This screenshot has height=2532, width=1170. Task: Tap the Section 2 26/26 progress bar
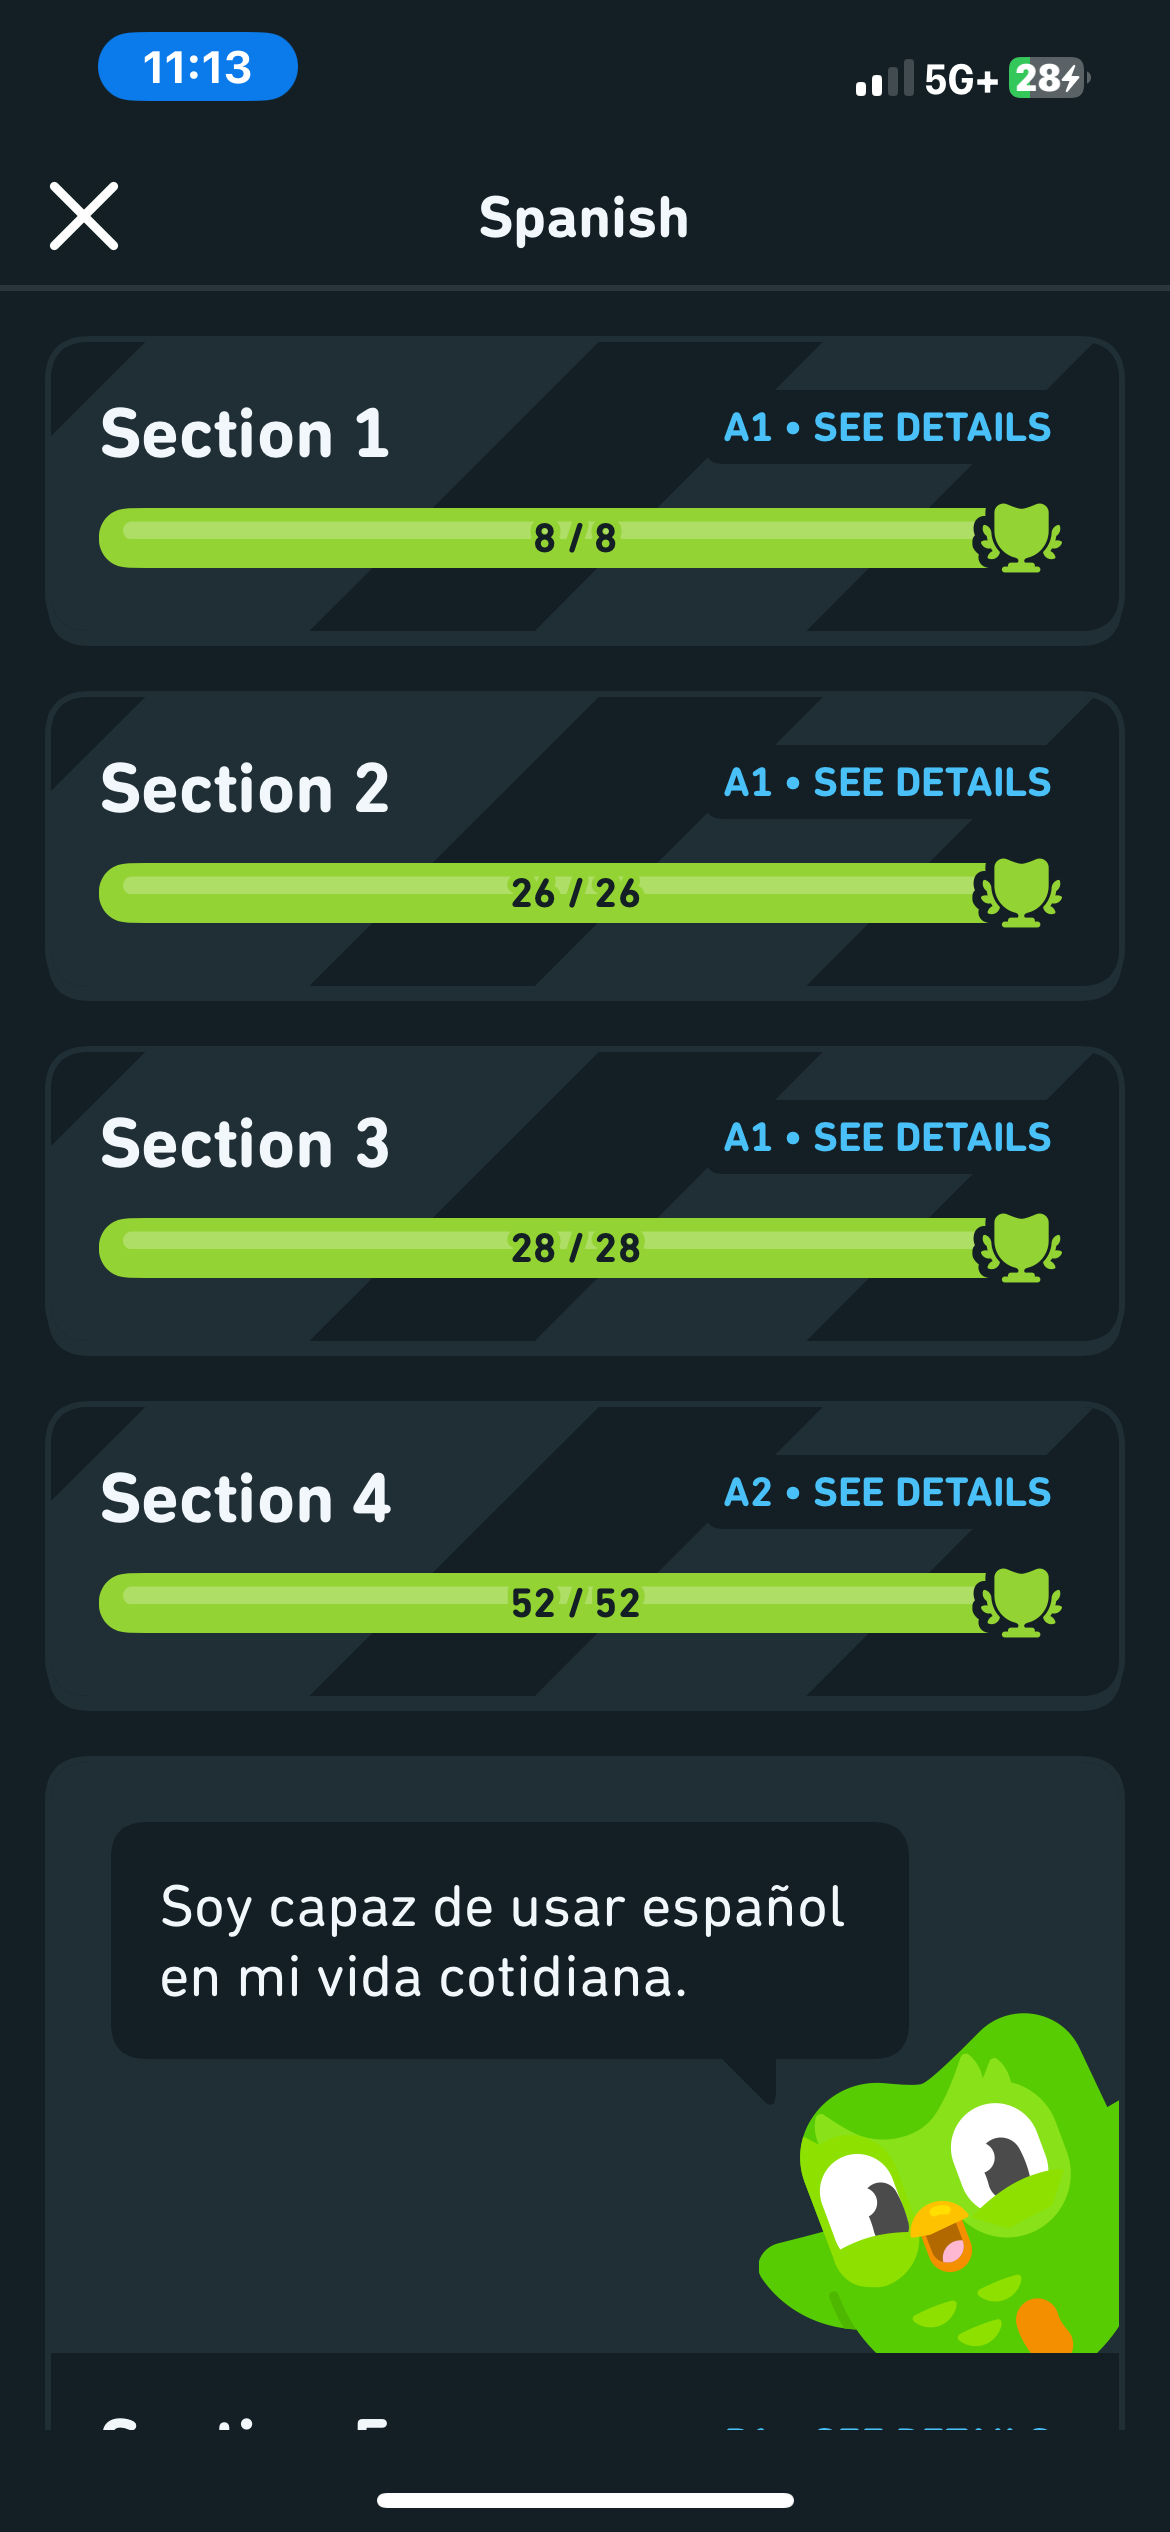tap(540, 893)
